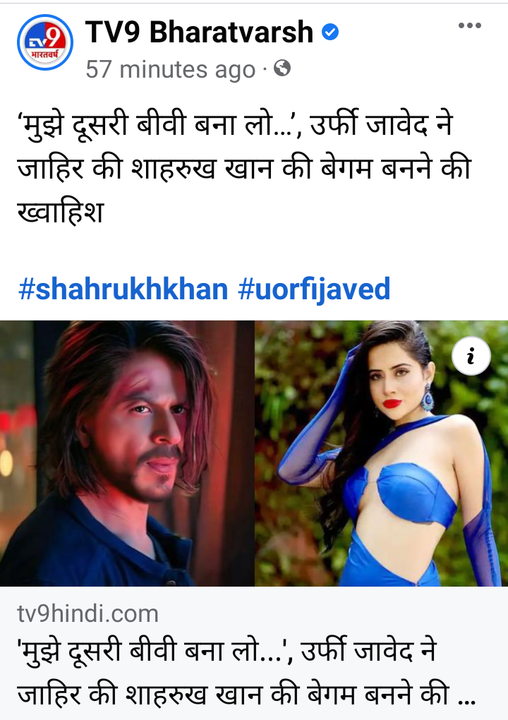Open the #shahrukhkhan hashtag
Viewport: 508px width, 720px height.
click(x=123, y=289)
